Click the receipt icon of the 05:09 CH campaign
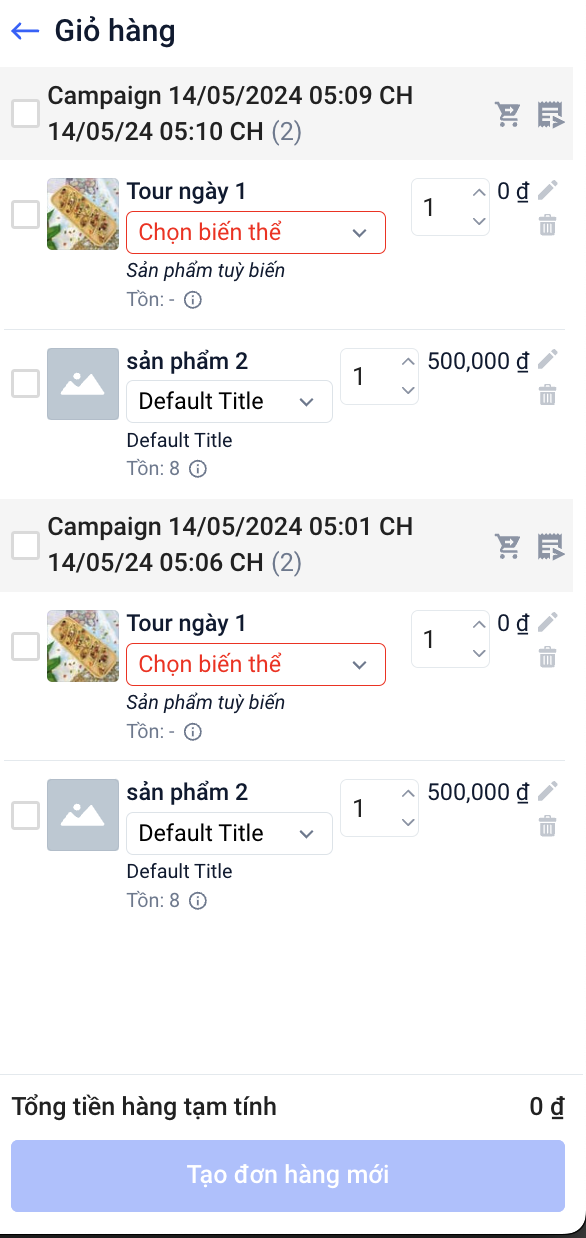The image size is (586, 1238). pyautogui.click(x=550, y=115)
